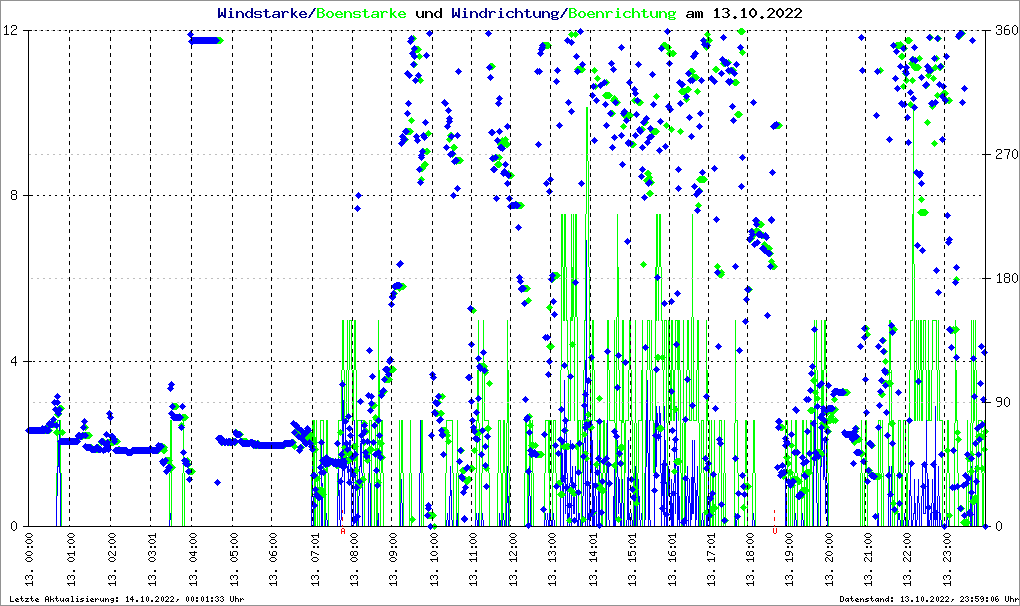This screenshot has height=606, width=1020.
Task: Click the time label '13. 23:00'
Action: (x=947, y=559)
